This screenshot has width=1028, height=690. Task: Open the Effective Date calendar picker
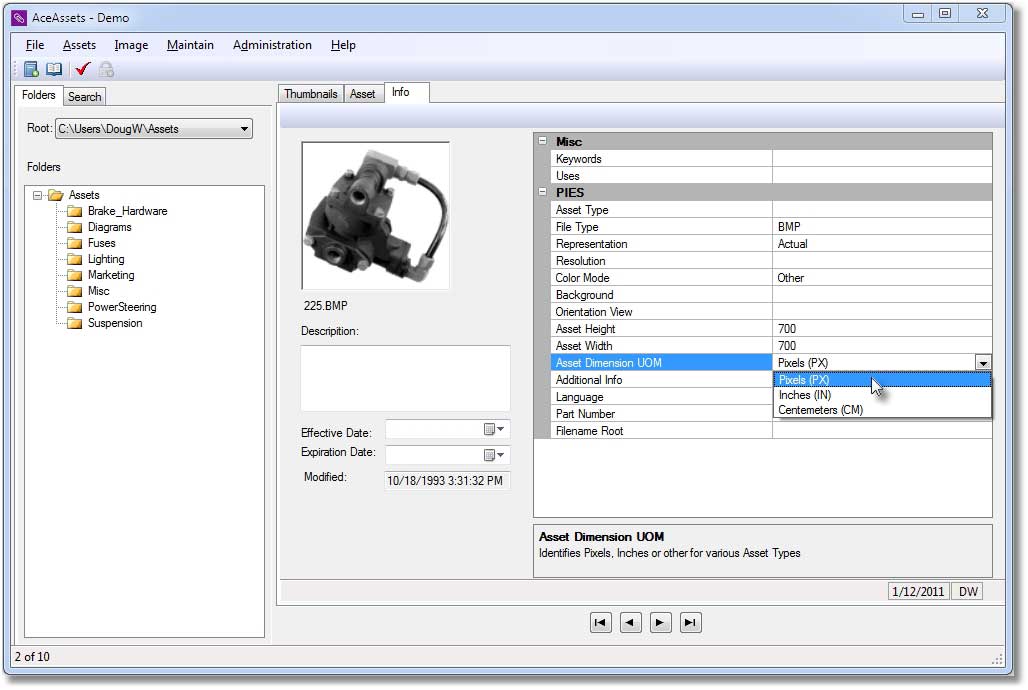(x=494, y=429)
